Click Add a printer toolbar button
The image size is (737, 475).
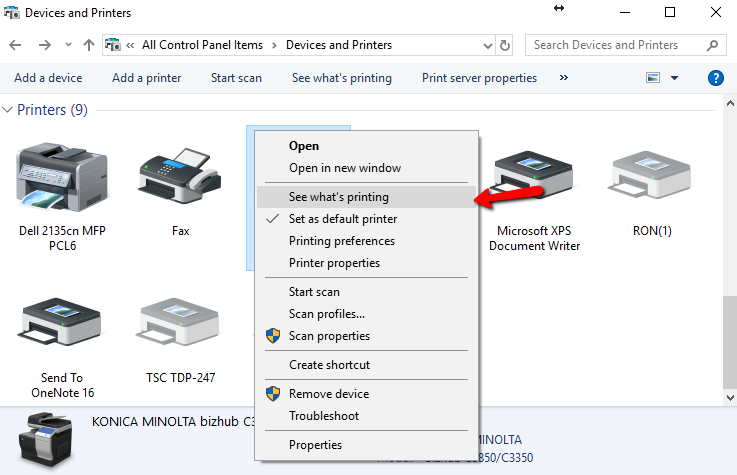(x=146, y=78)
